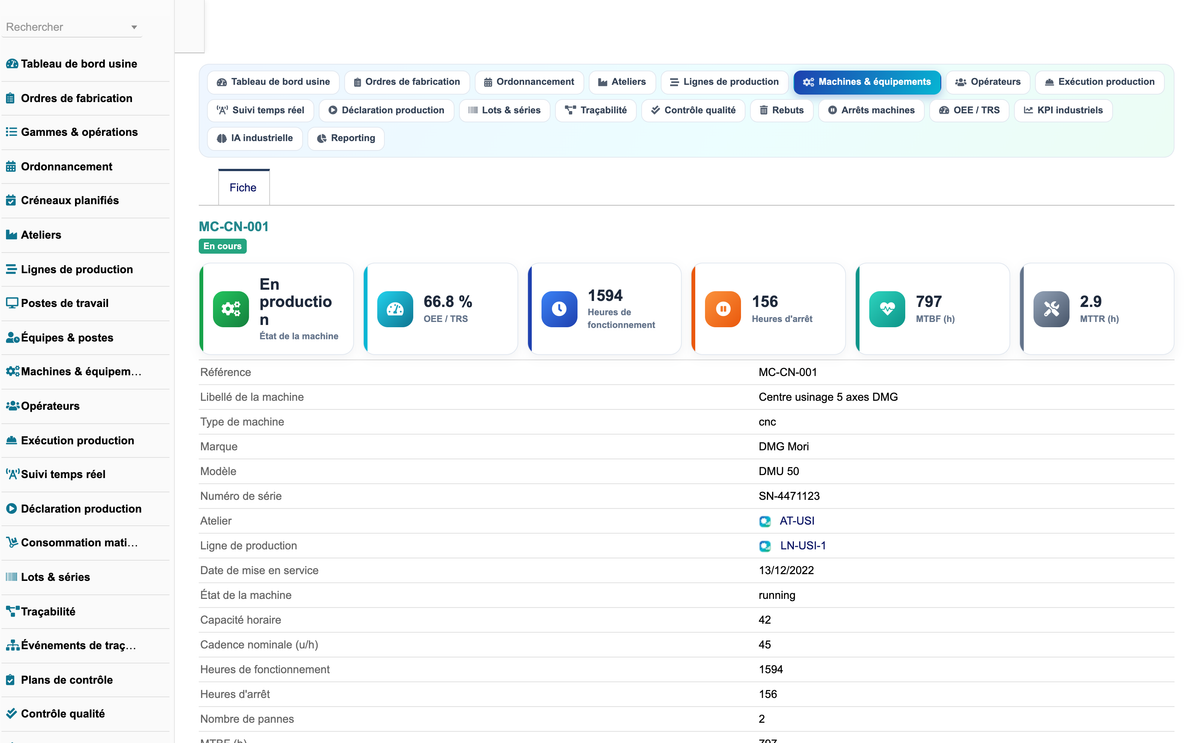Click orange pause icon Heures d'arrêt

click(x=723, y=309)
